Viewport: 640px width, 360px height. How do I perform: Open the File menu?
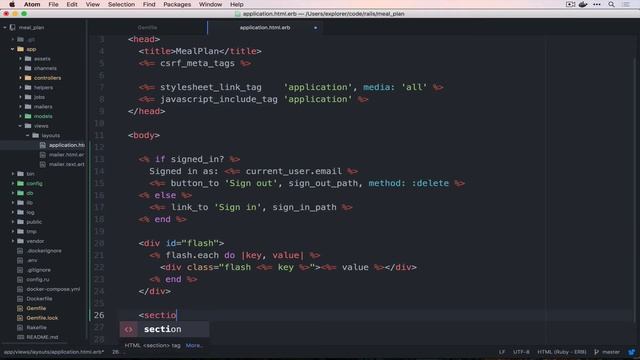[x=53, y=4]
